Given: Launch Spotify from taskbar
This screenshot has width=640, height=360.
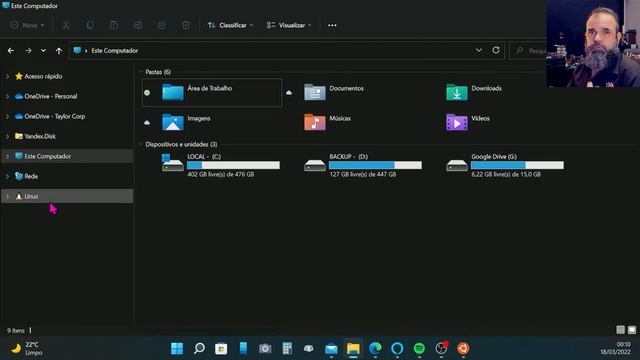Looking at the screenshot, I should [419, 349].
